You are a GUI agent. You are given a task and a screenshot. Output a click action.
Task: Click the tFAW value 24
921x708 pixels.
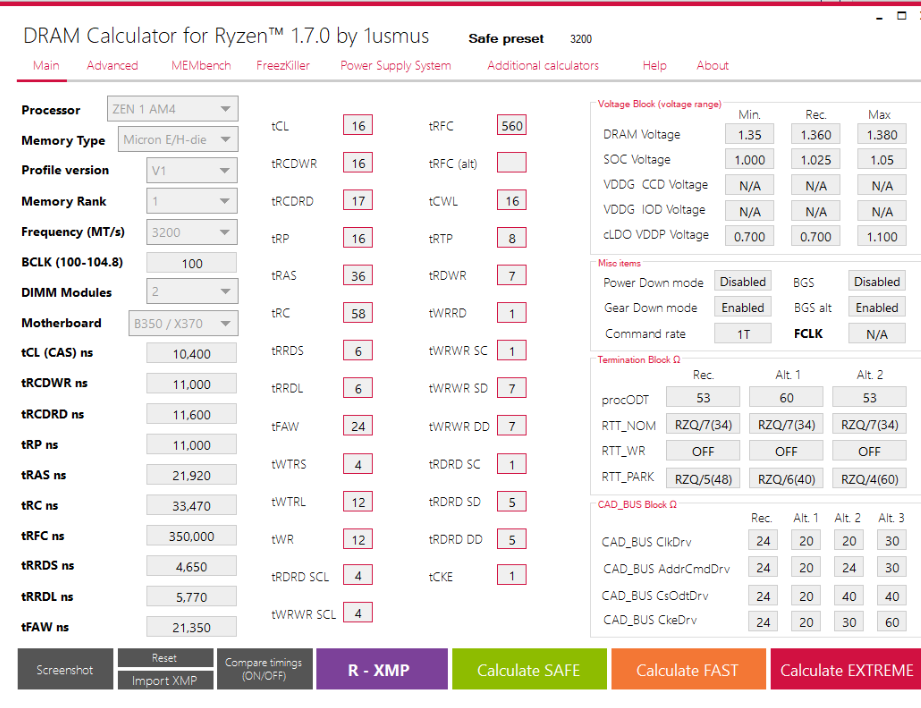pyautogui.click(x=358, y=427)
